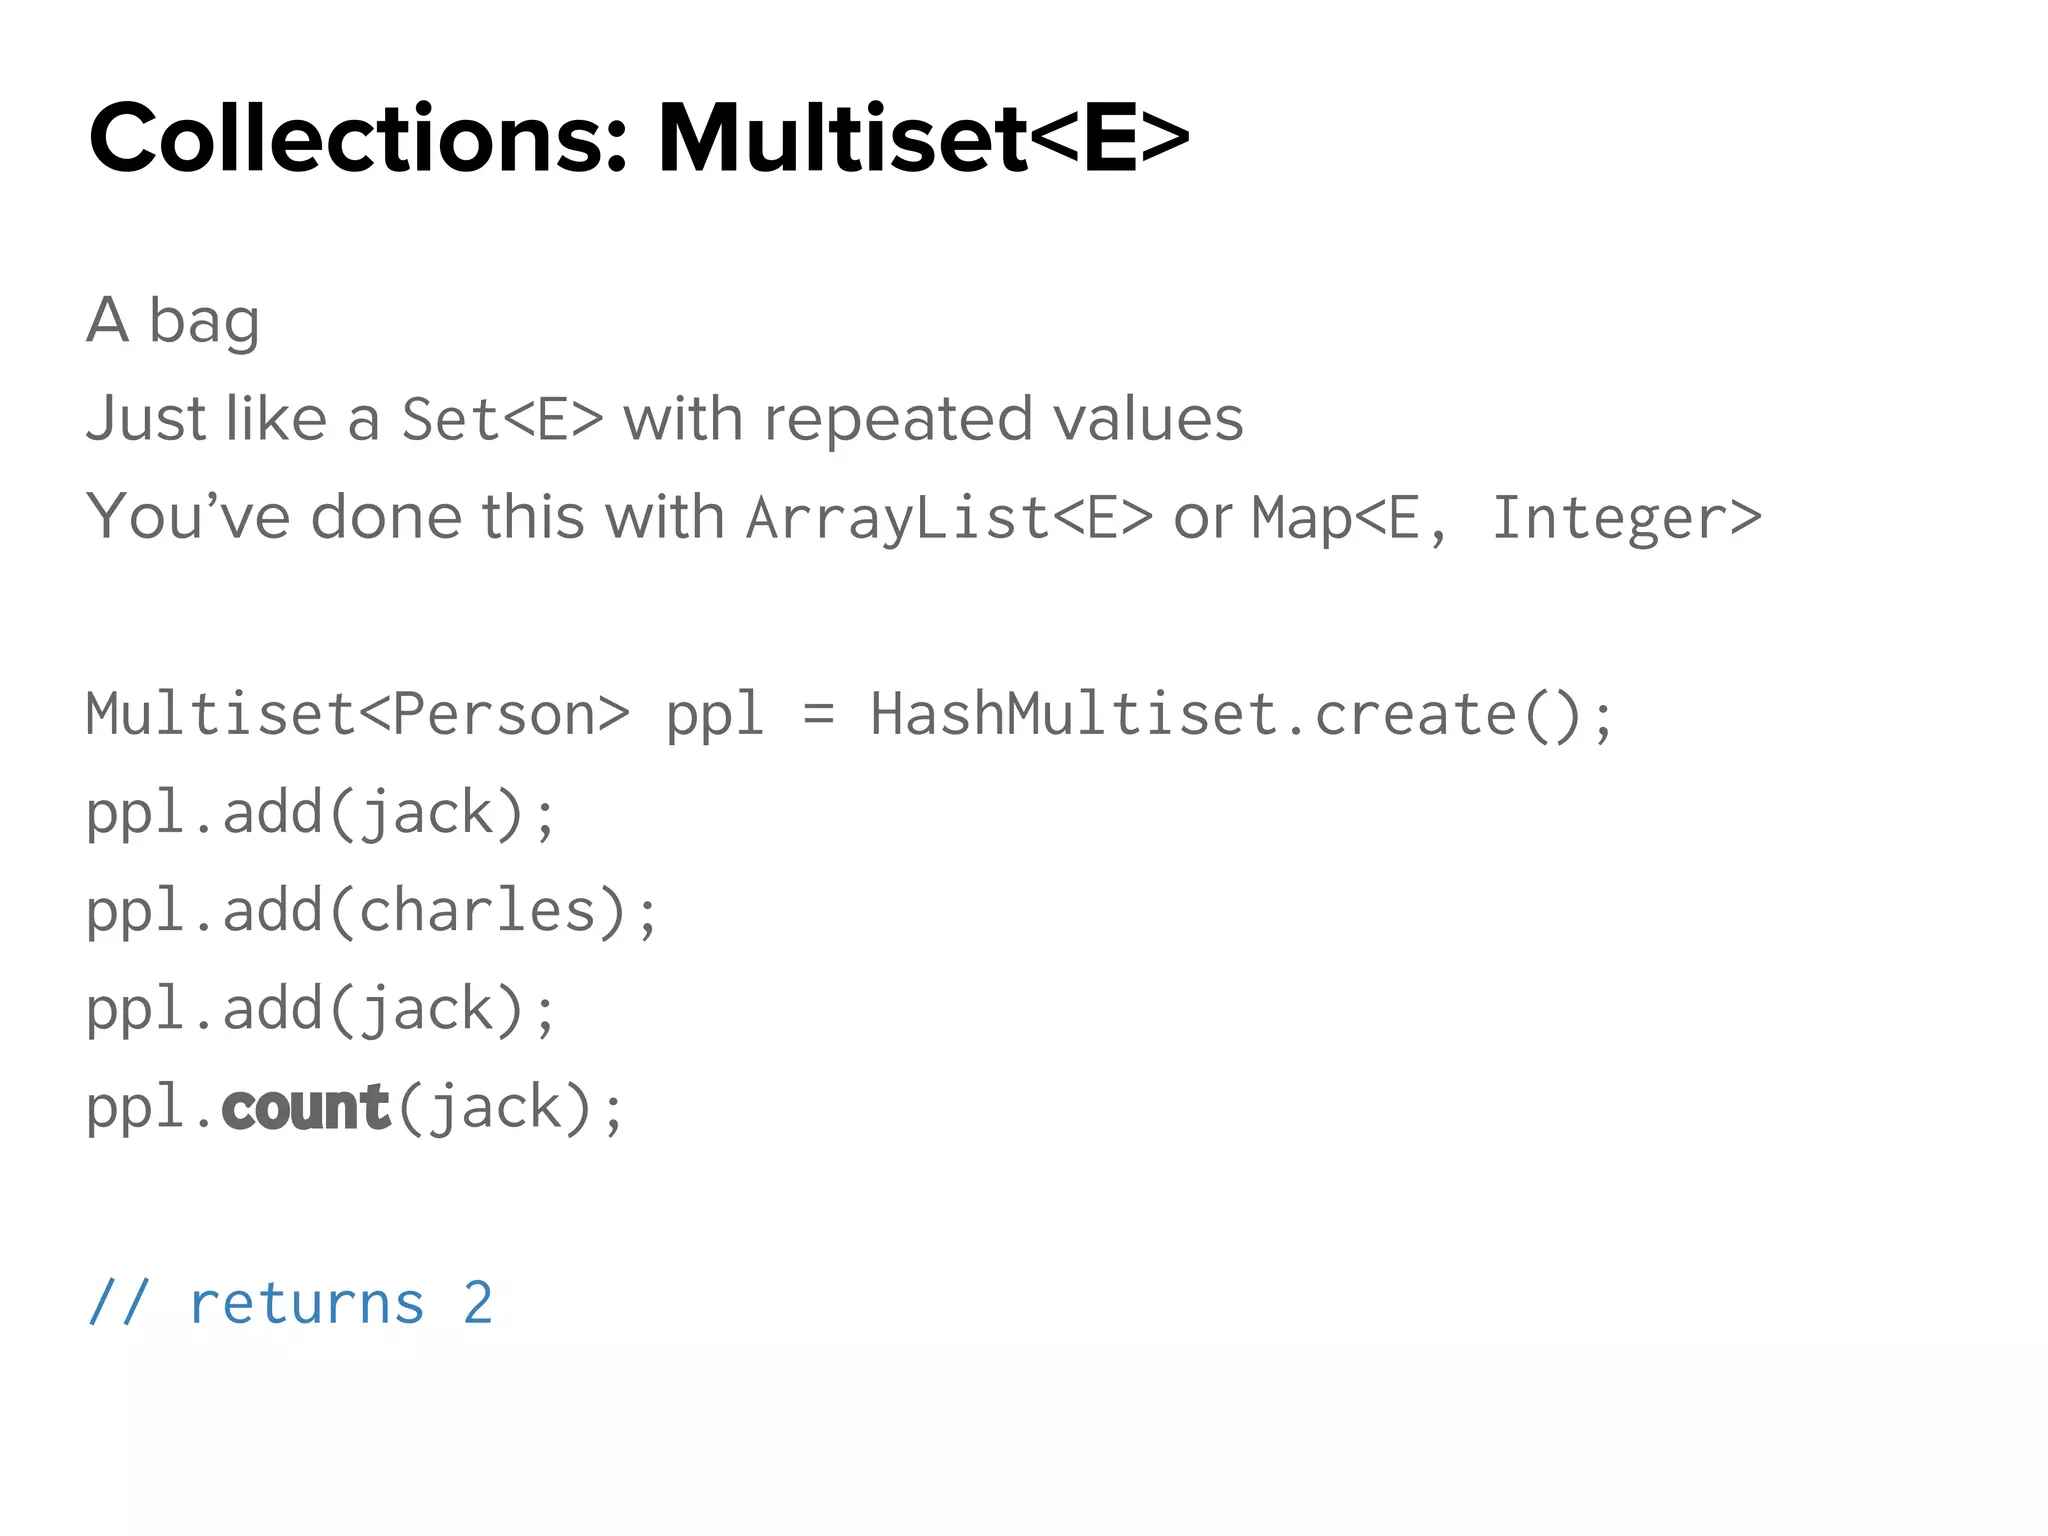Viewport: 2048px width, 1536px height.
Task: Click "ArrayList<E>" in the third line
Action: [x=949, y=518]
